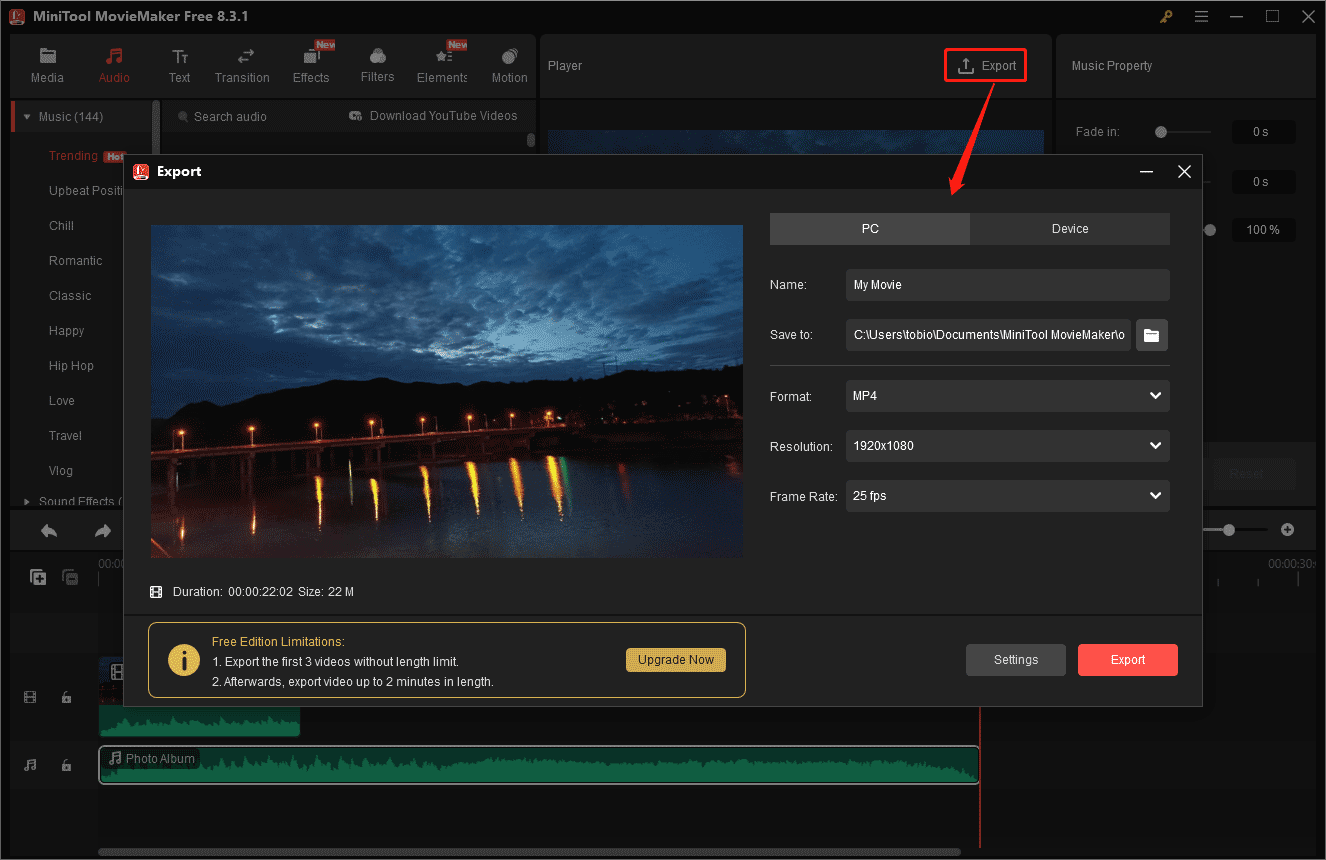This screenshot has height=860, width=1326.
Task: Click the folder browse icon beside Save to
Action: point(1151,335)
